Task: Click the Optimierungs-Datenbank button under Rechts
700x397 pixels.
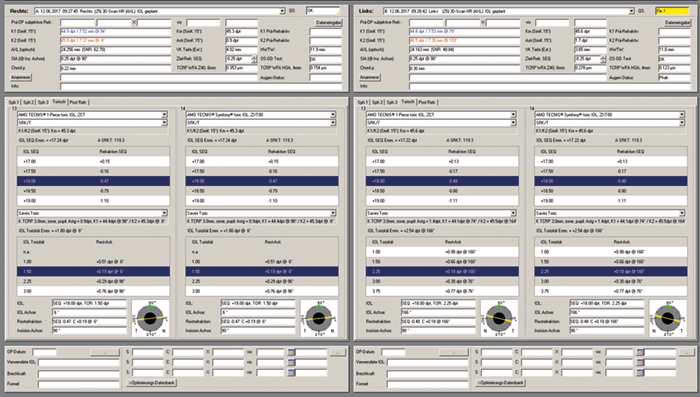Action: pyautogui.click(x=152, y=383)
